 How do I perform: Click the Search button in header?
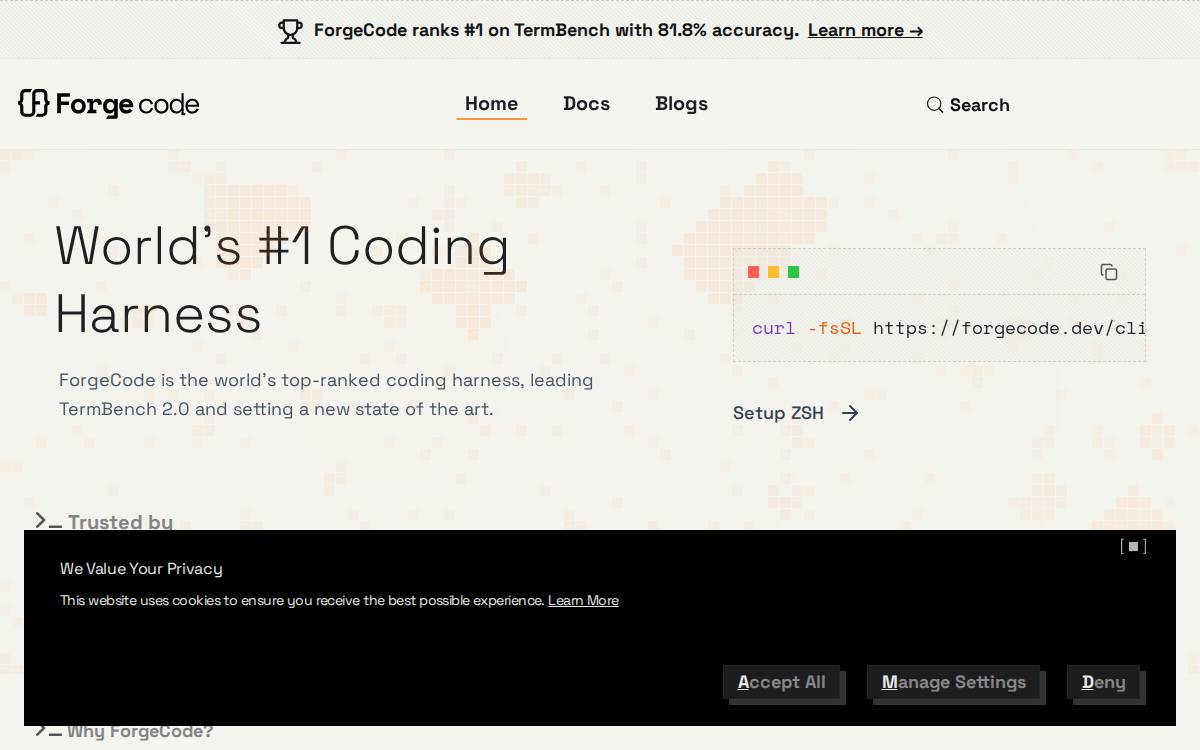coord(967,105)
